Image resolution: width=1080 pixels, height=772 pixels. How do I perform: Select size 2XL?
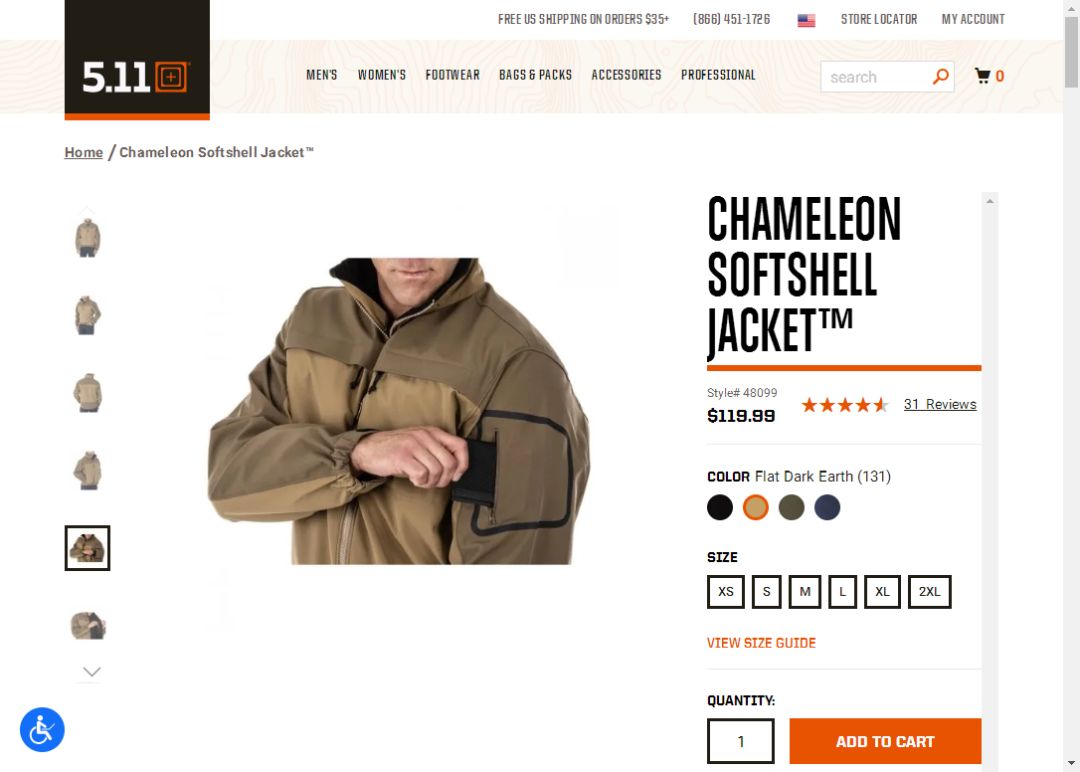point(929,592)
